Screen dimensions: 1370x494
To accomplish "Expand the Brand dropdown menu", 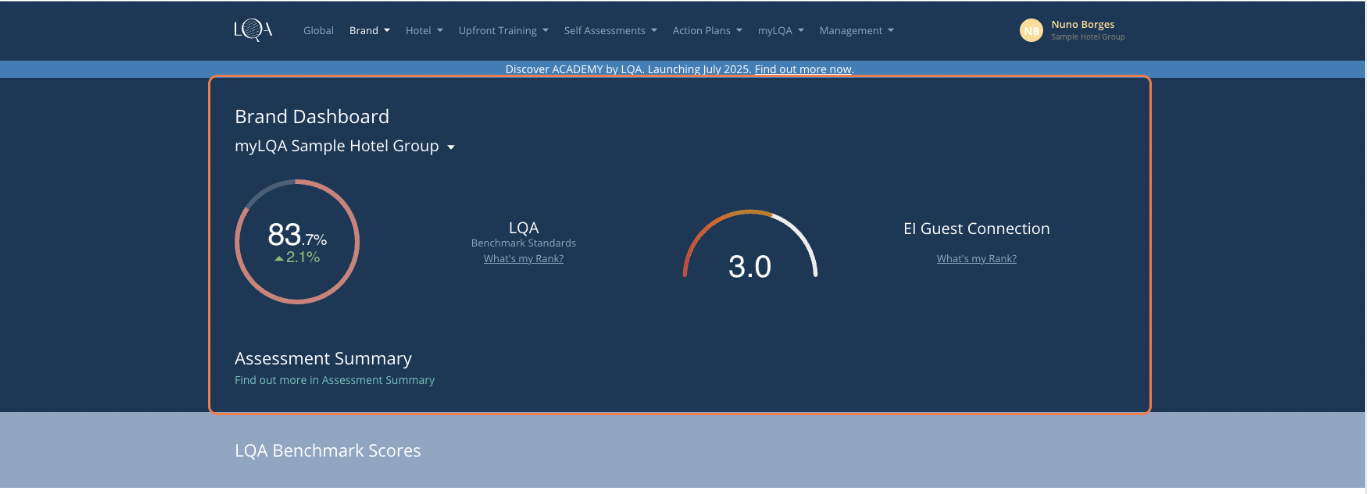I will point(369,31).
